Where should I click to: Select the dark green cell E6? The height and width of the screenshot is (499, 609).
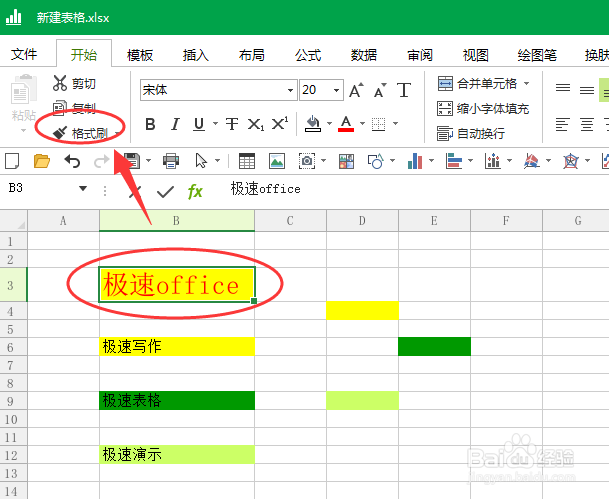point(435,346)
